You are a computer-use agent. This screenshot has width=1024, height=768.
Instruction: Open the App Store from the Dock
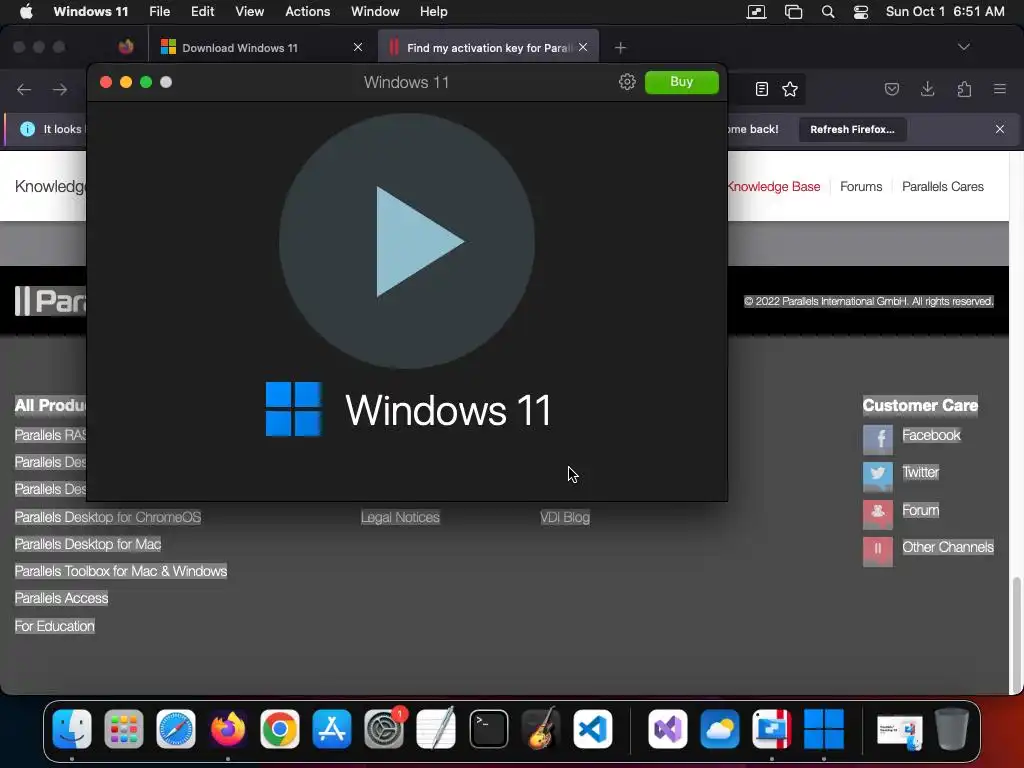coord(332,729)
